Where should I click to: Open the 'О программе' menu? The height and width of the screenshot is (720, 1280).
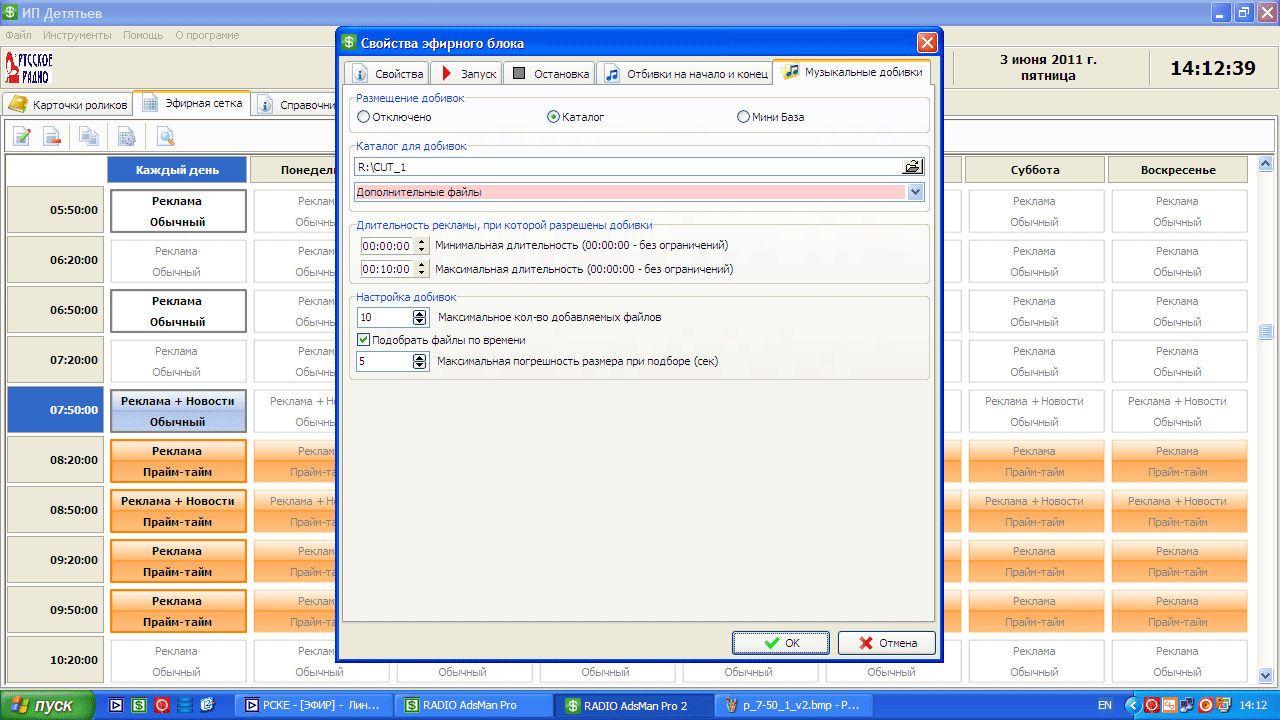click(207, 35)
